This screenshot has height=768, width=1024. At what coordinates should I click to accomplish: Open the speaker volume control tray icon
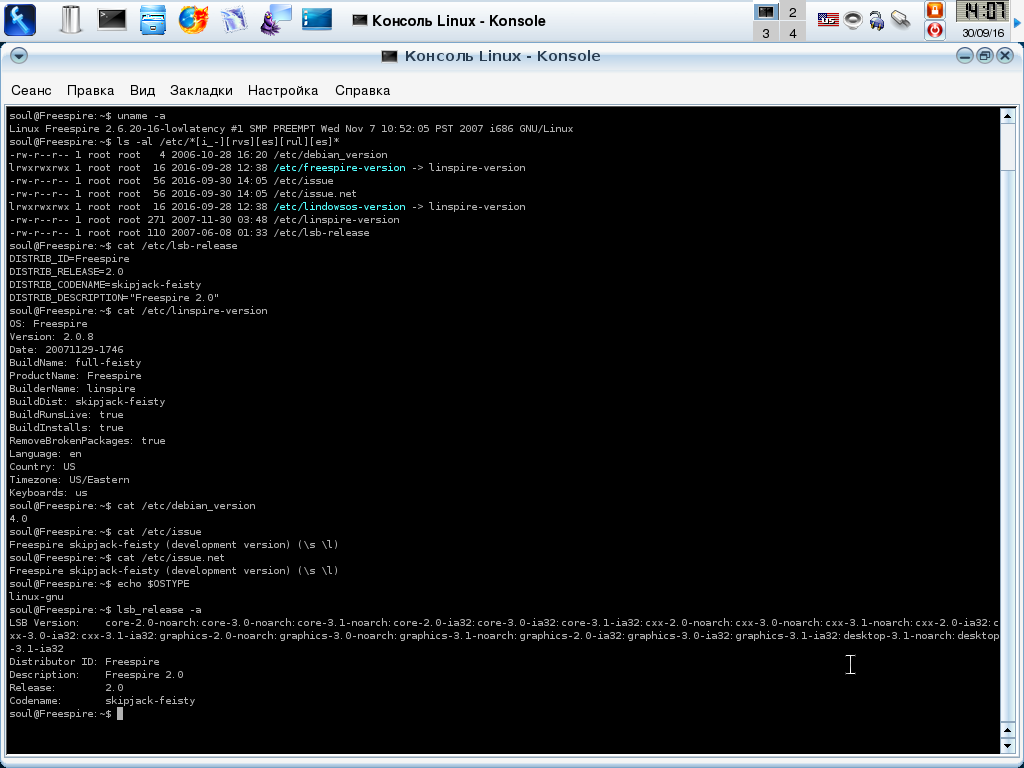(852, 20)
